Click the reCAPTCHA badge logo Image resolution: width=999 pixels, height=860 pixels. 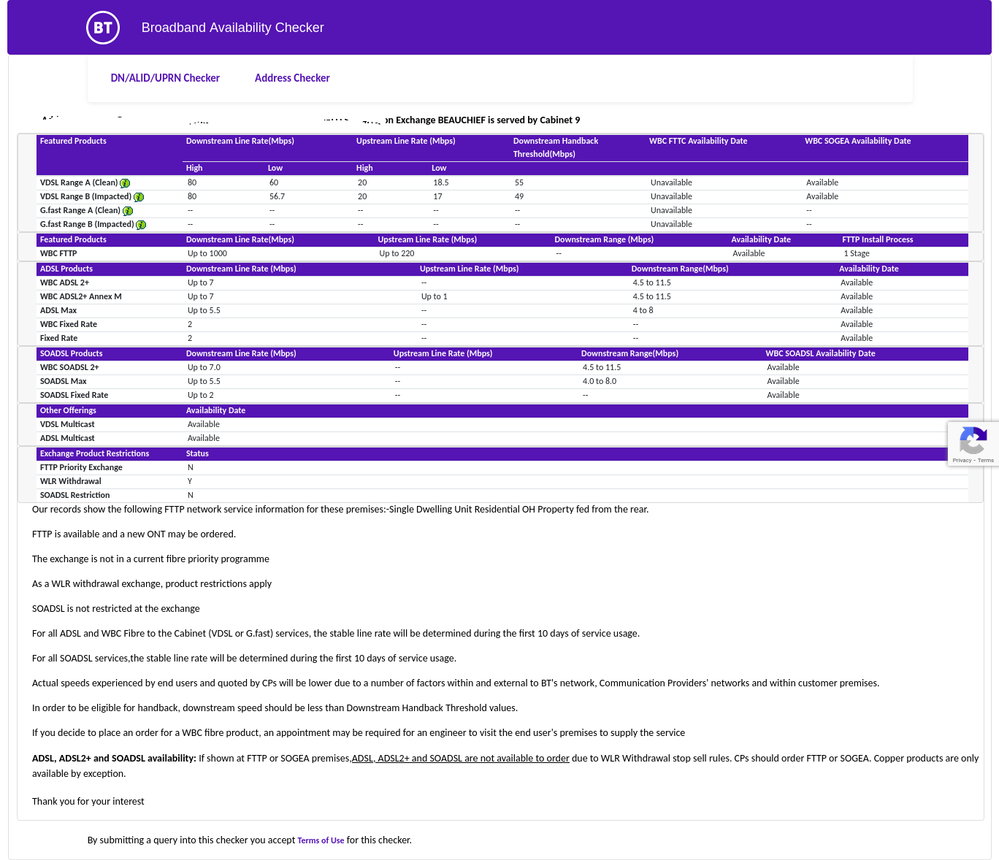(x=973, y=440)
